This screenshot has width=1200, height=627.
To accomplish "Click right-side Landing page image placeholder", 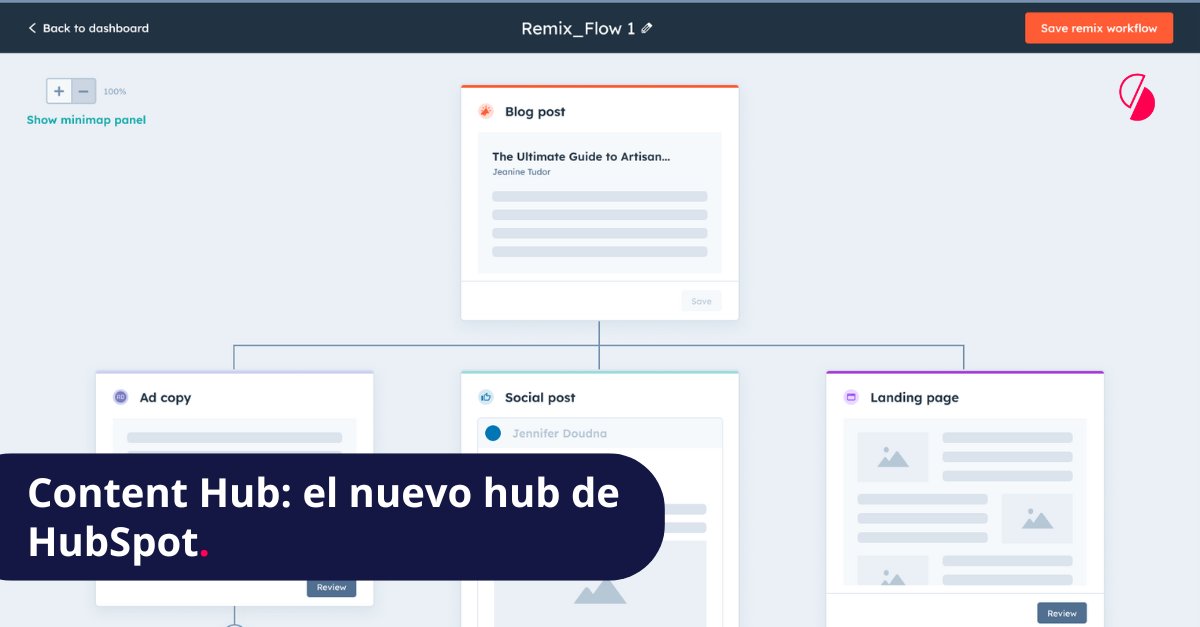I will tap(1037, 519).
